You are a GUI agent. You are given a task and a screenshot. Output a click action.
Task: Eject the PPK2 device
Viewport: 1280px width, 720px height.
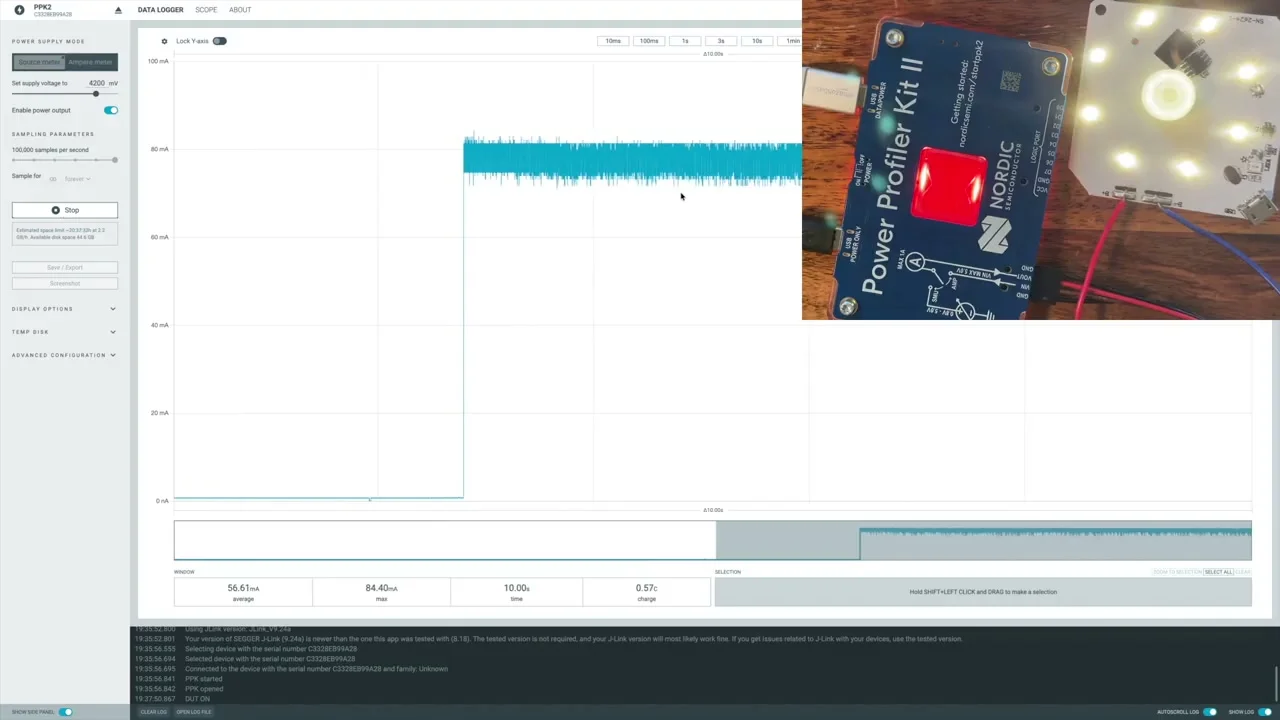point(118,10)
